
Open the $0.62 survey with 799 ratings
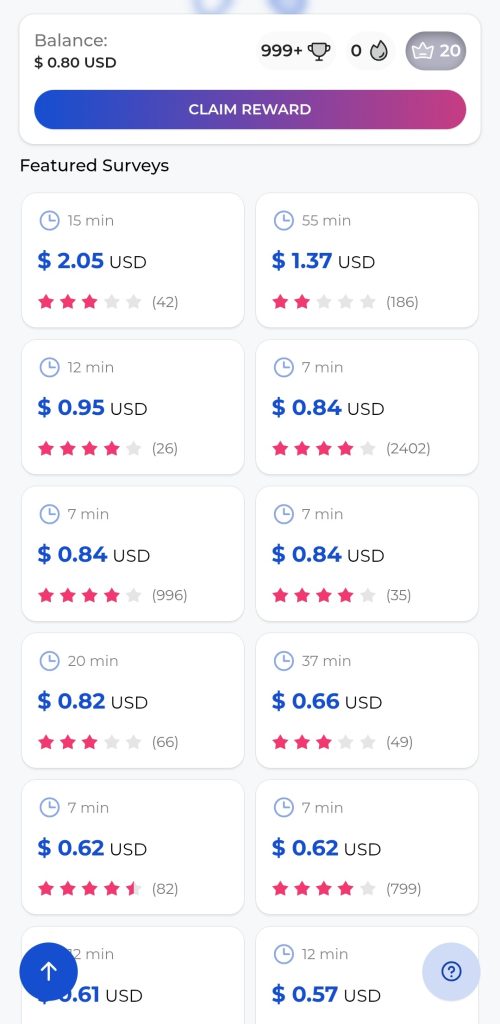click(367, 847)
